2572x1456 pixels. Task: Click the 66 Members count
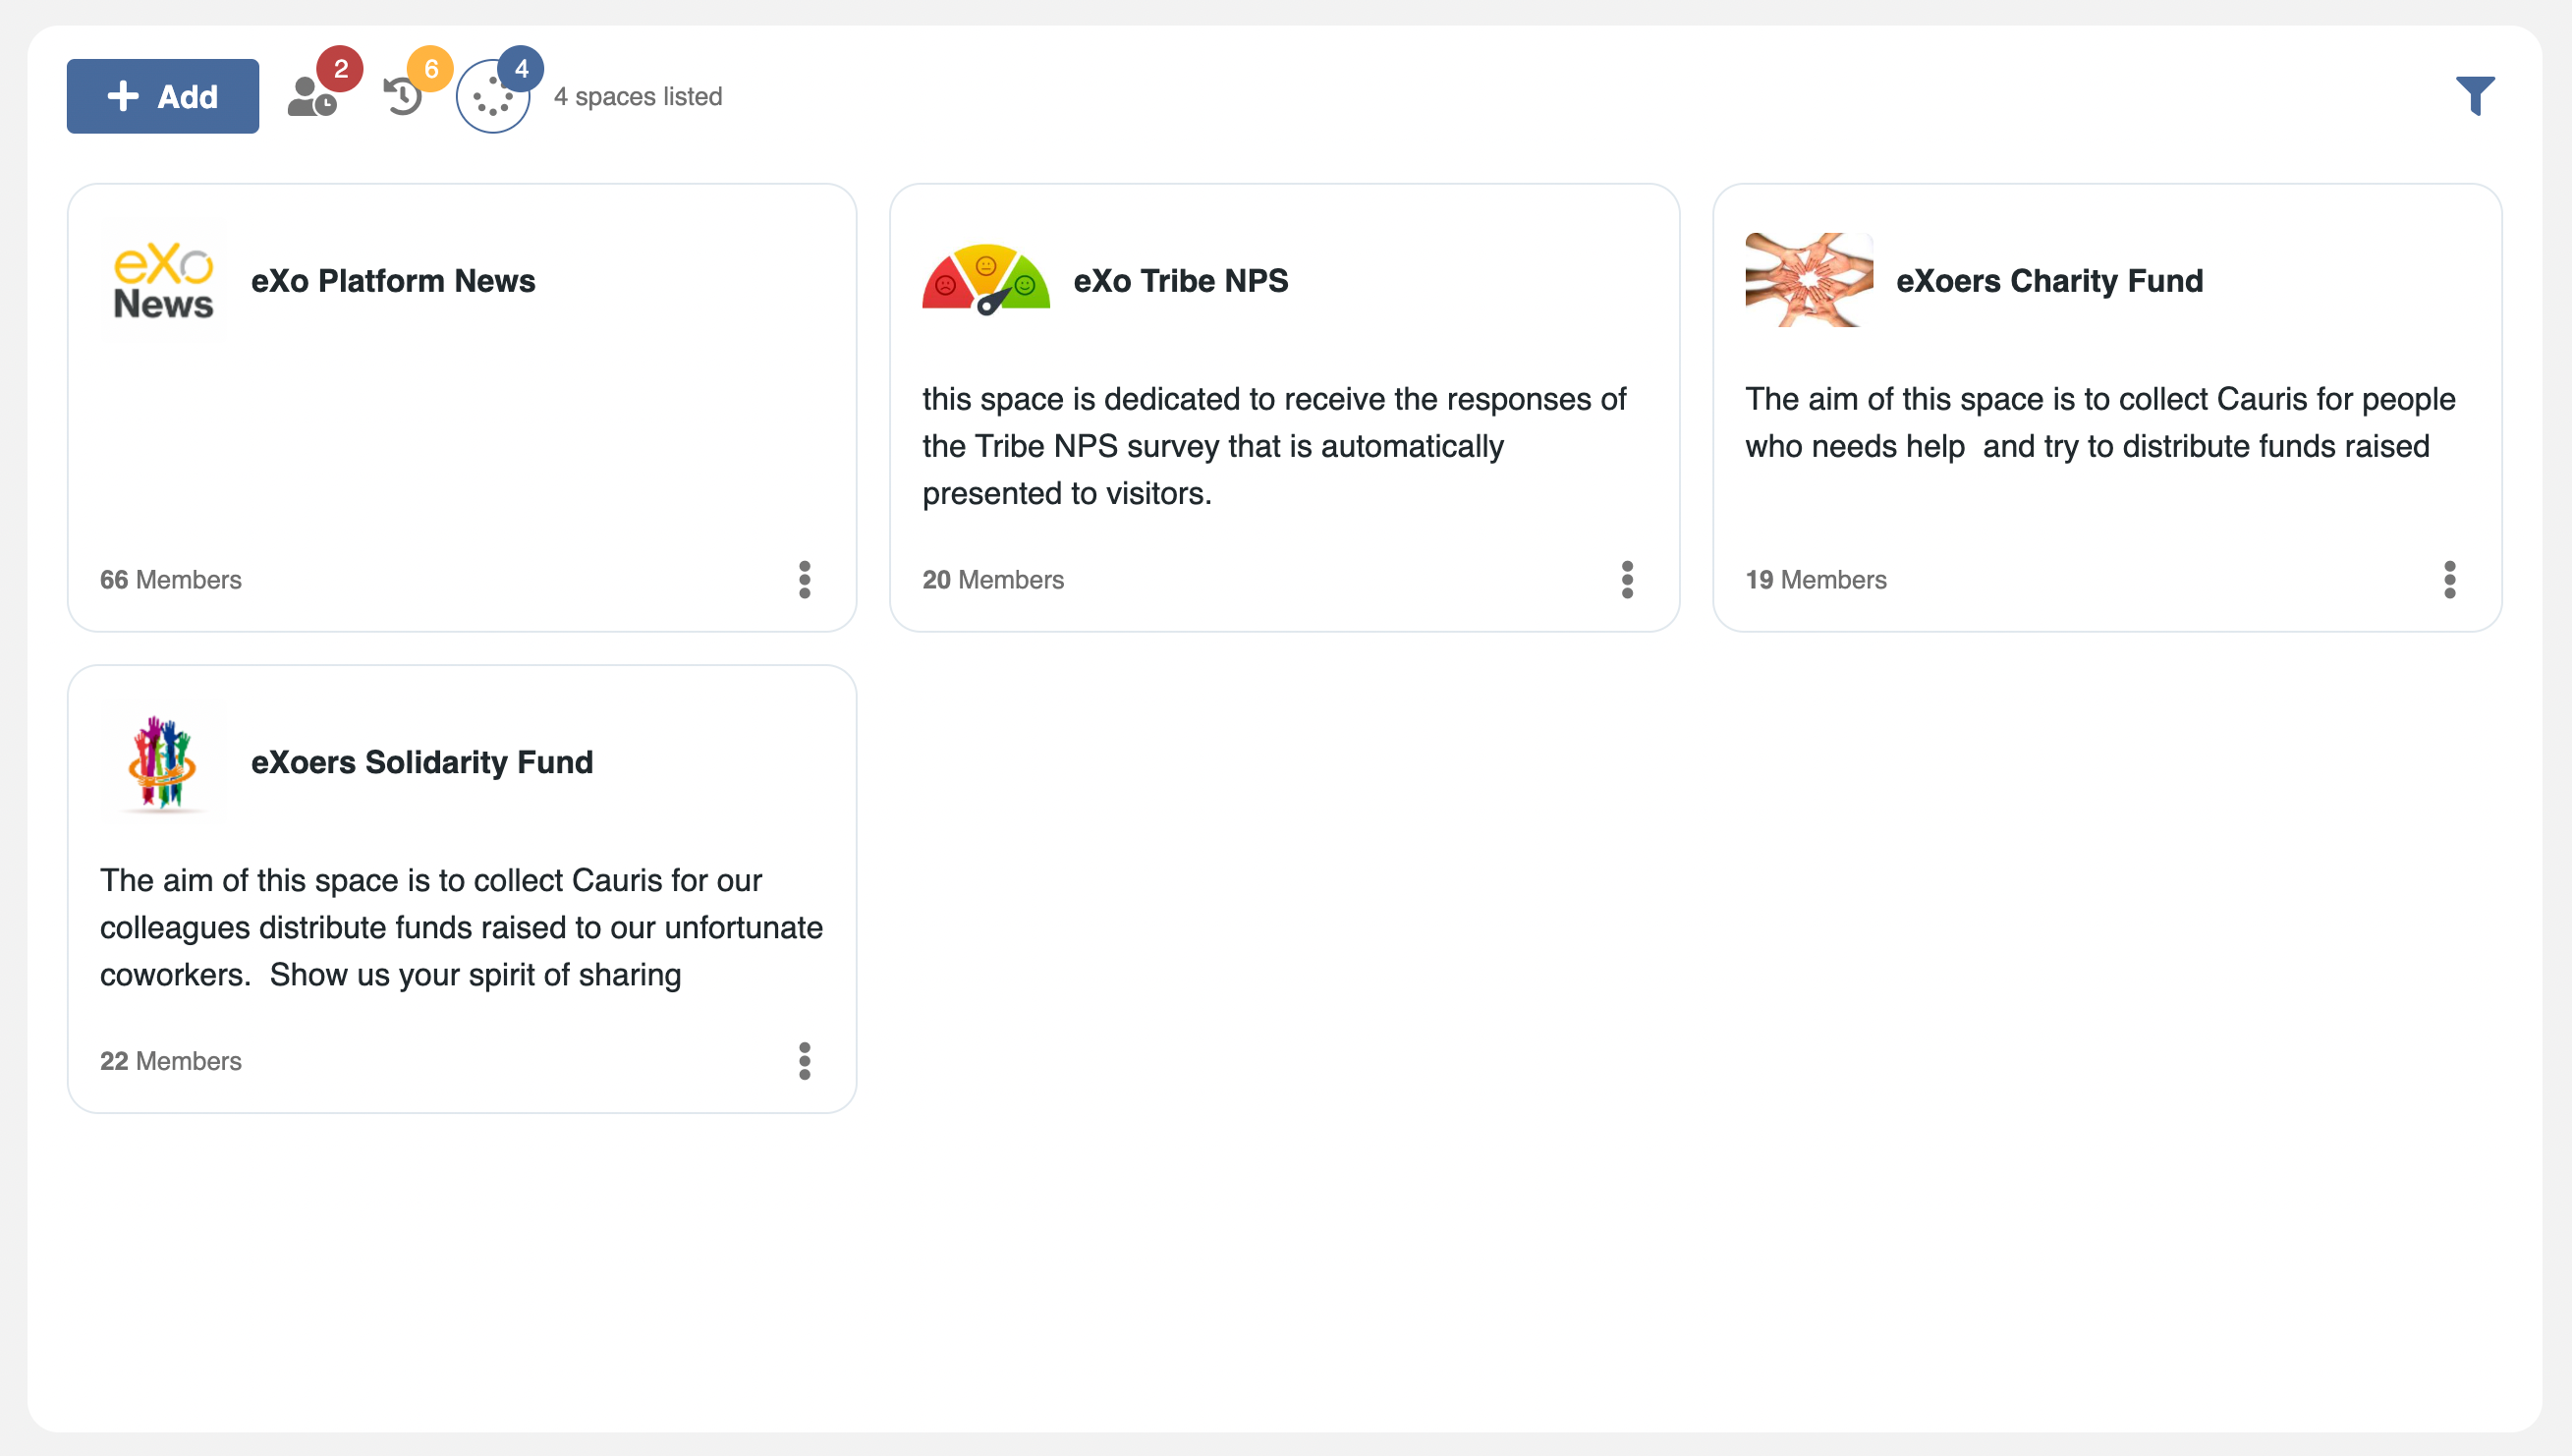tap(171, 580)
